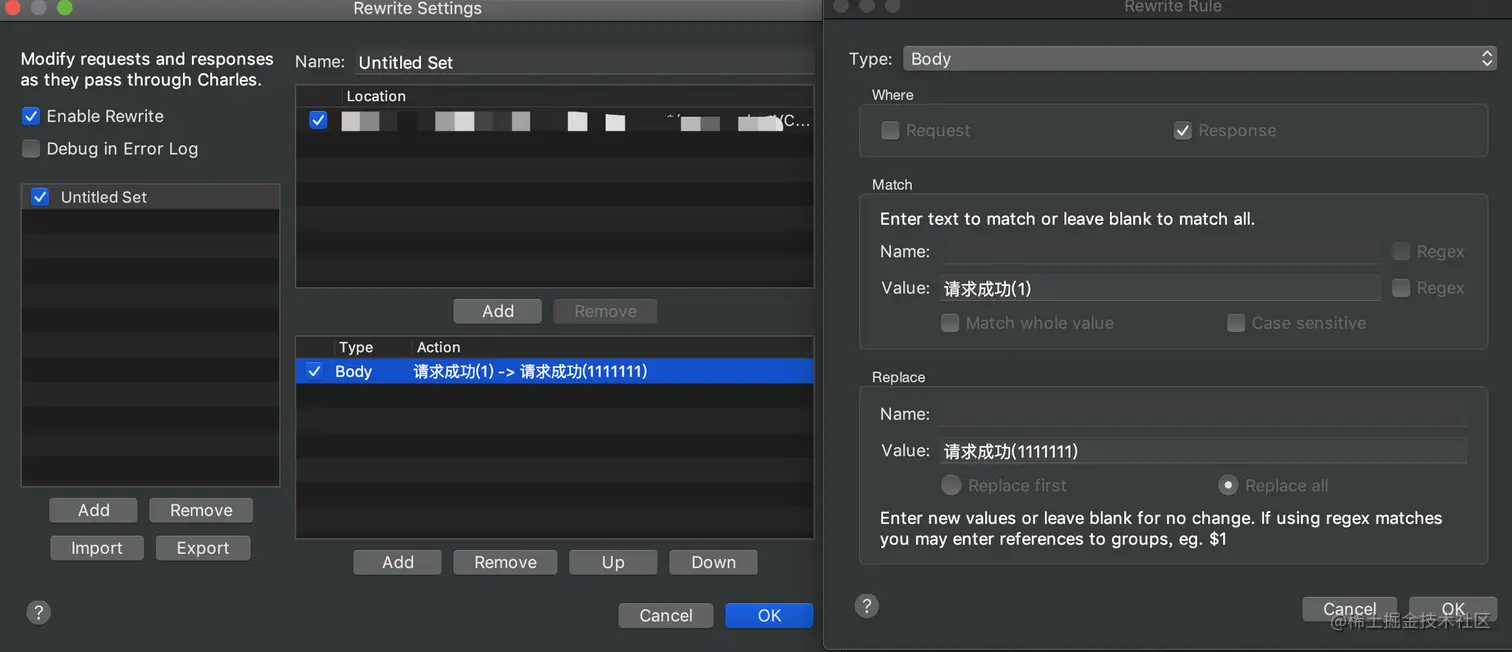Click Match Value field 请求成功(1)
The width and height of the screenshot is (1512, 652).
point(1160,288)
